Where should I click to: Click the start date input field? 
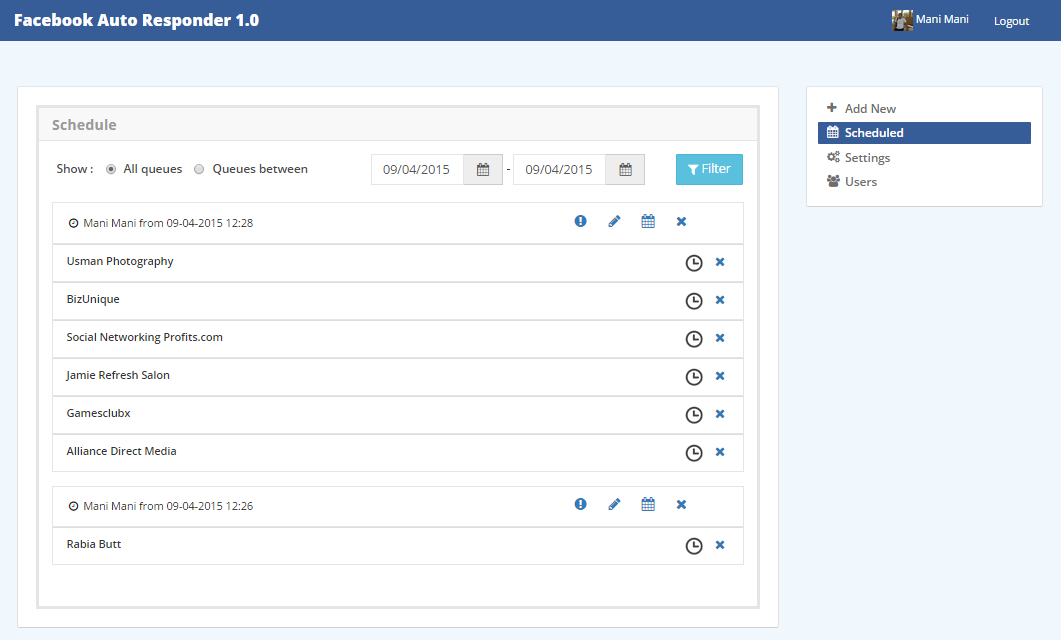click(417, 170)
